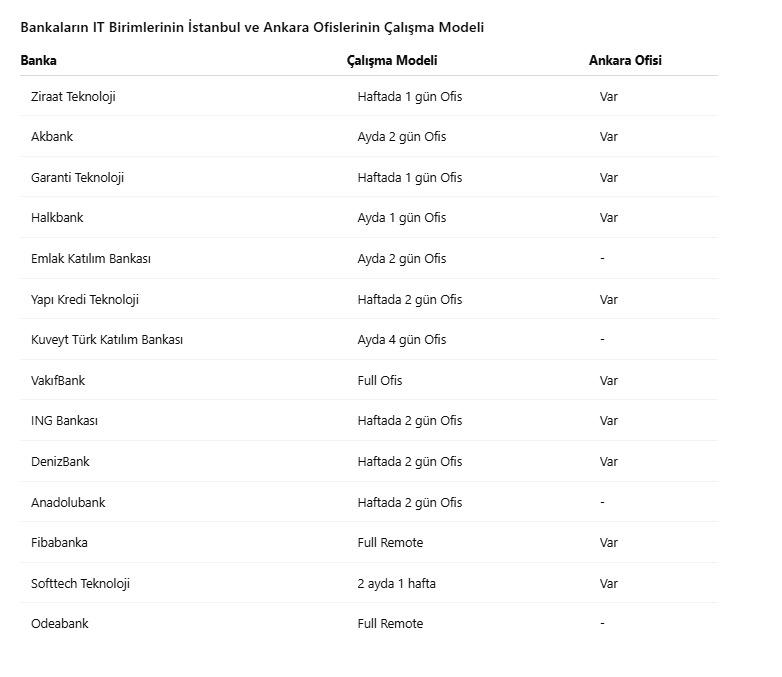Image resolution: width=782 pixels, height=677 pixels.
Task: Click the Akbank bank name cell
Action: tap(52, 137)
